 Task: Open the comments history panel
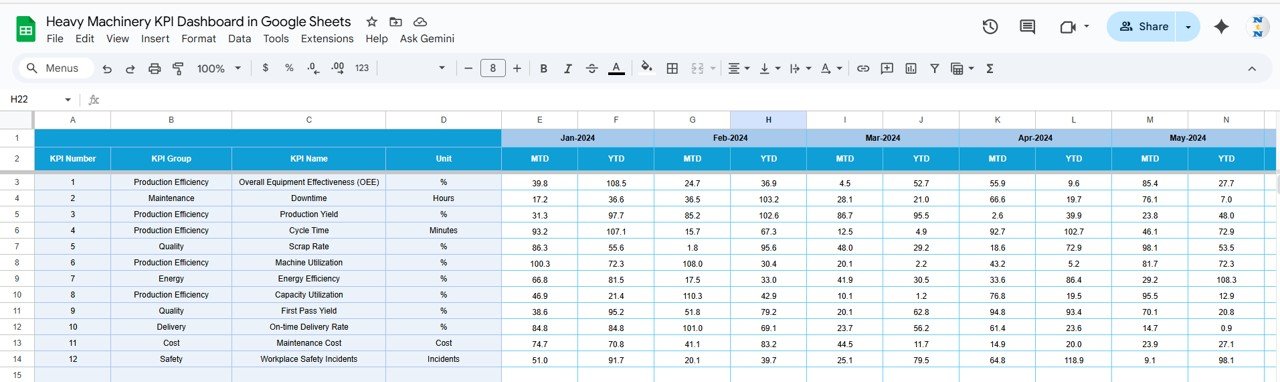(1027, 27)
